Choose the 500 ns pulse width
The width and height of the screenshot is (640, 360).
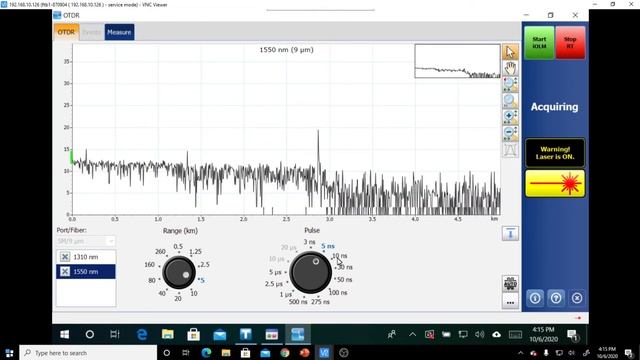pos(298,302)
